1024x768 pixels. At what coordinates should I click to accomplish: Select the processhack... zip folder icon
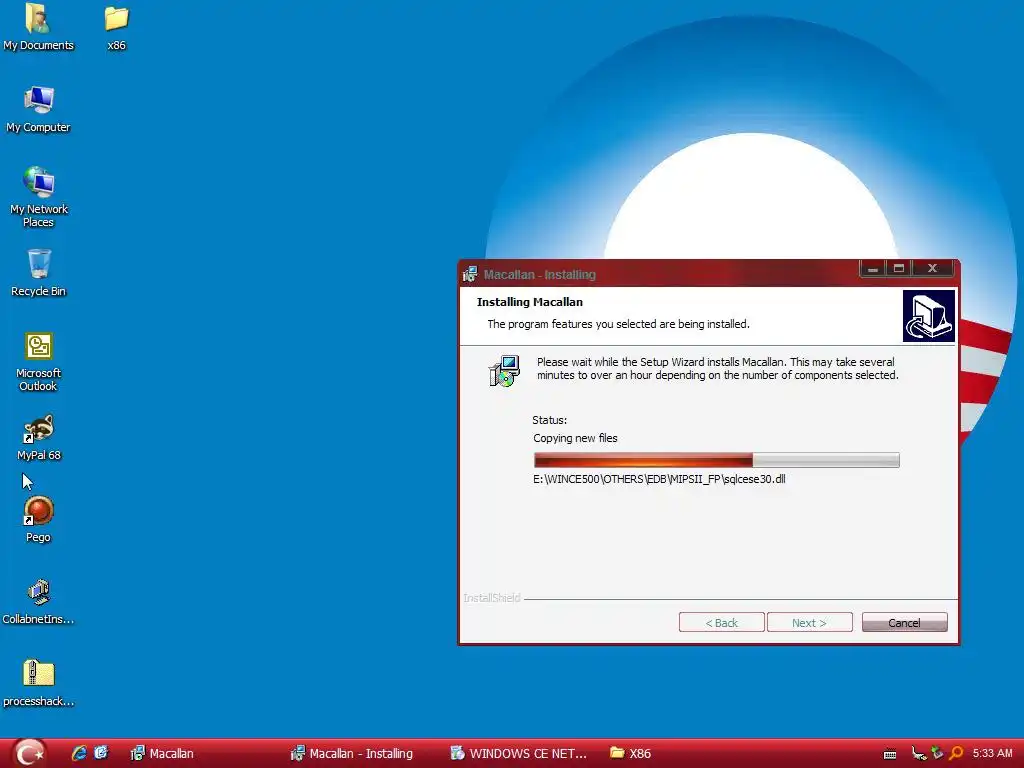[39, 683]
